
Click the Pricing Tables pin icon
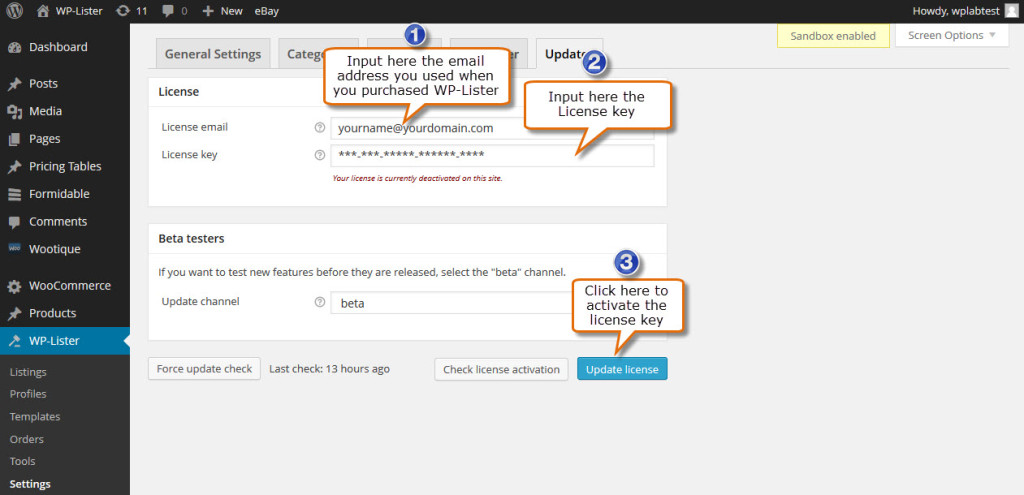tap(14, 167)
